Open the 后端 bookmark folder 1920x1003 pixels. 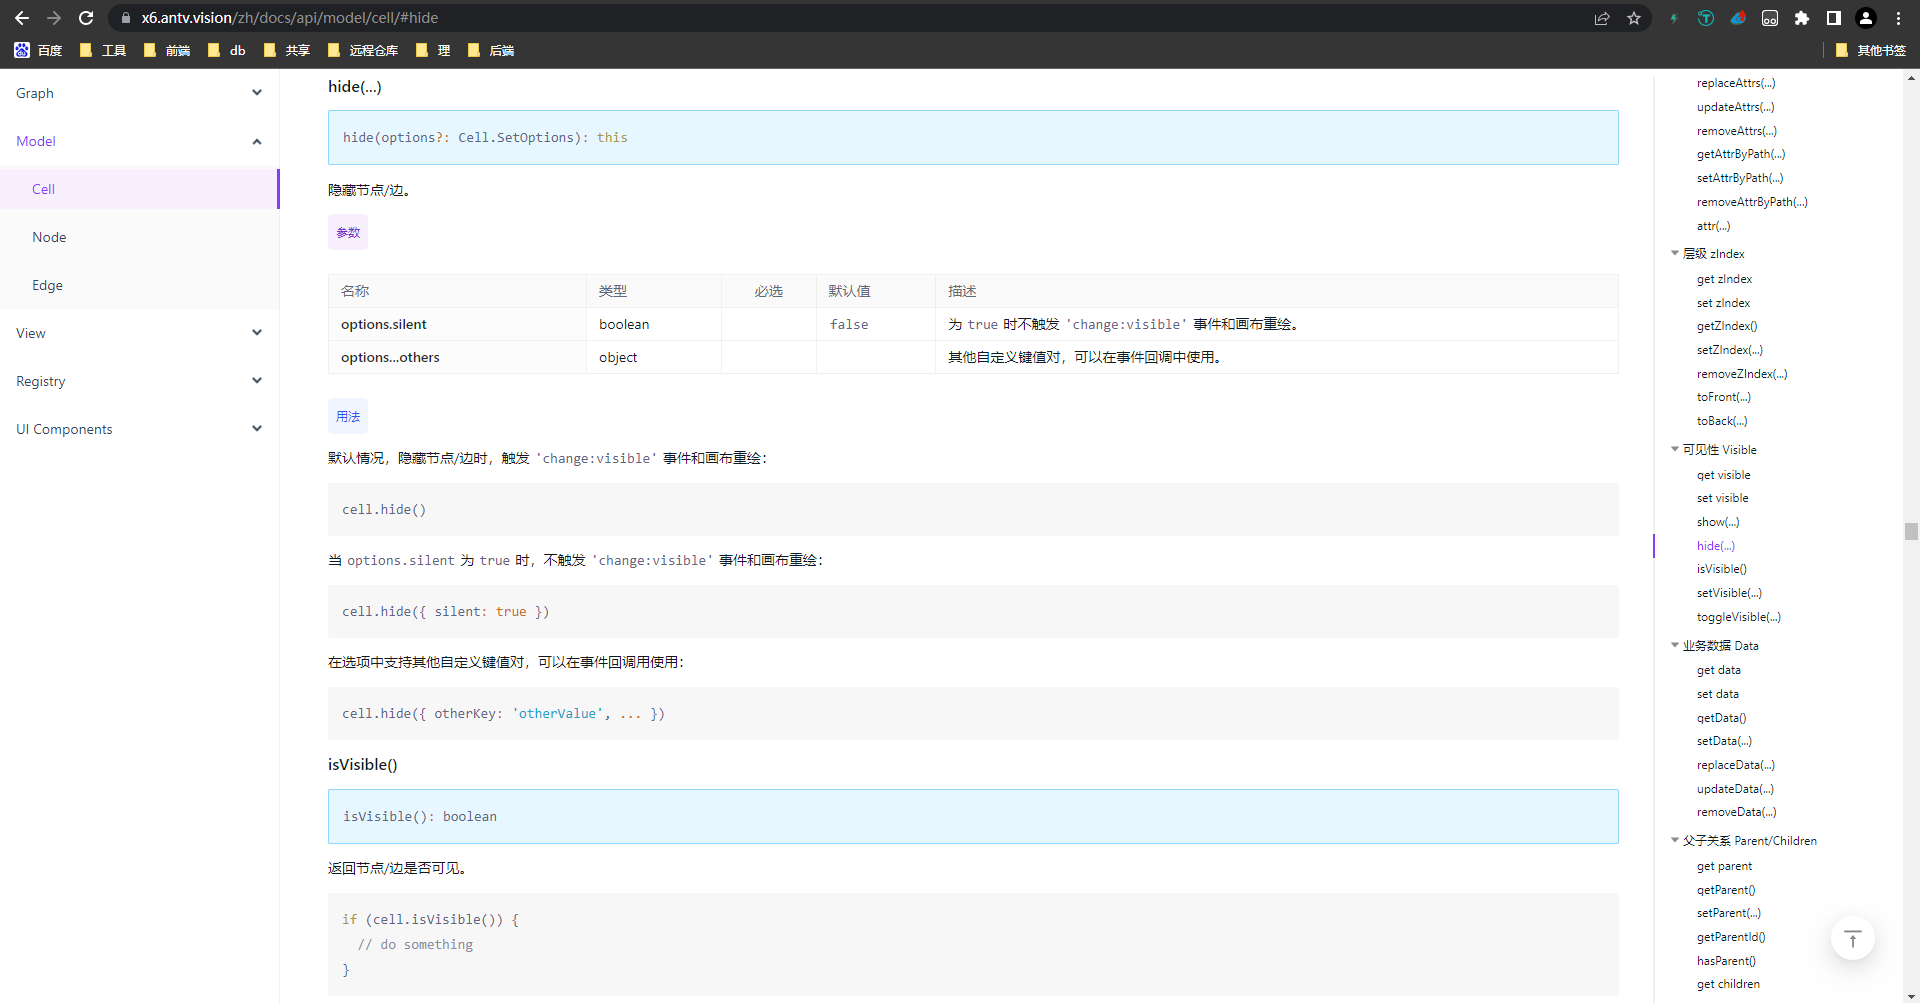pos(490,50)
